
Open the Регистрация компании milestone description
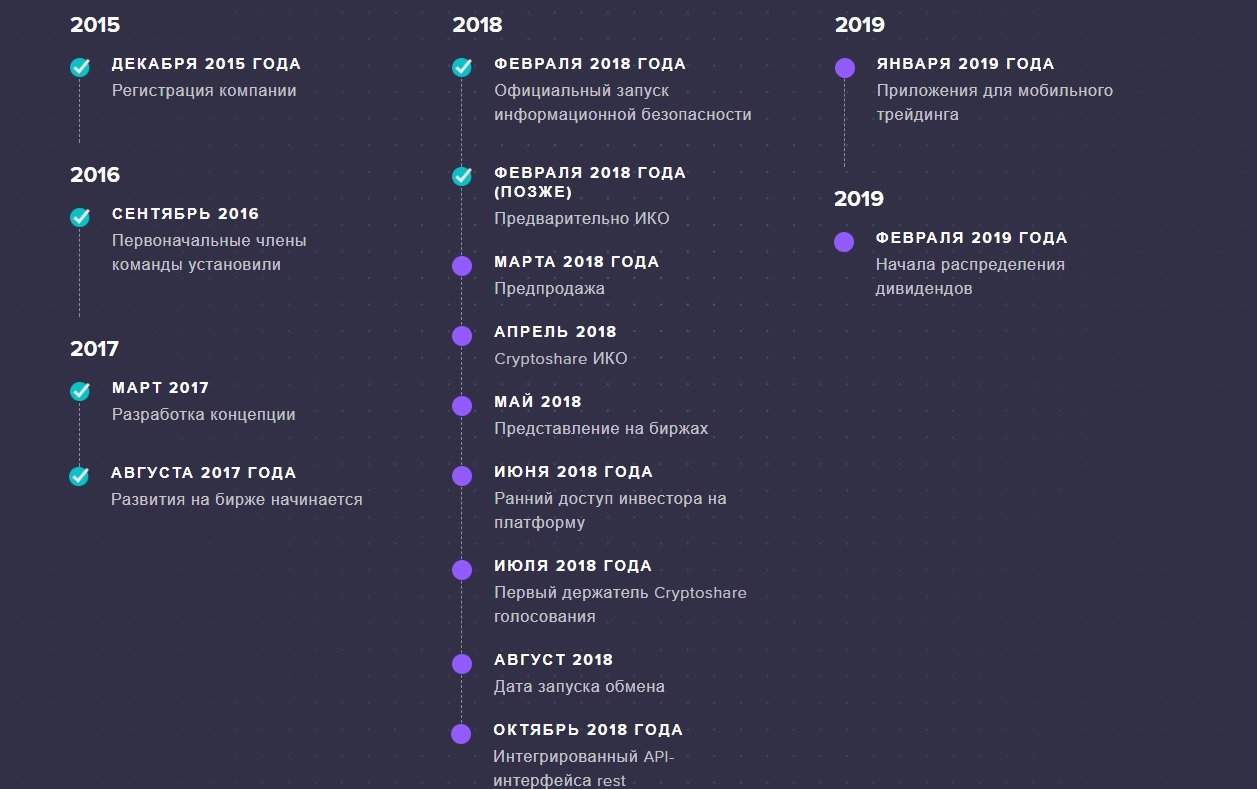[x=204, y=90]
